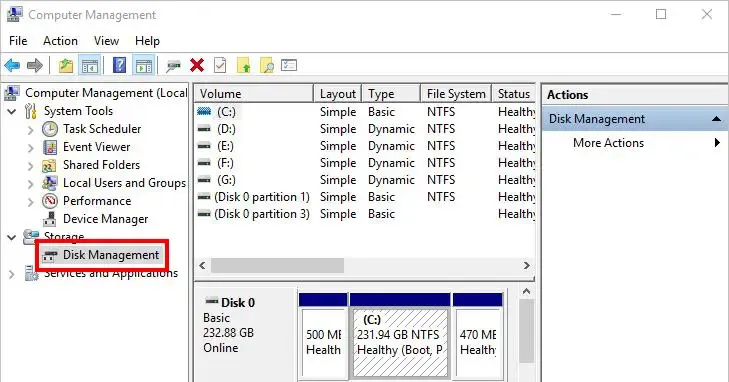
Task: Collapse the Disk Management actions section
Action: [x=716, y=119]
